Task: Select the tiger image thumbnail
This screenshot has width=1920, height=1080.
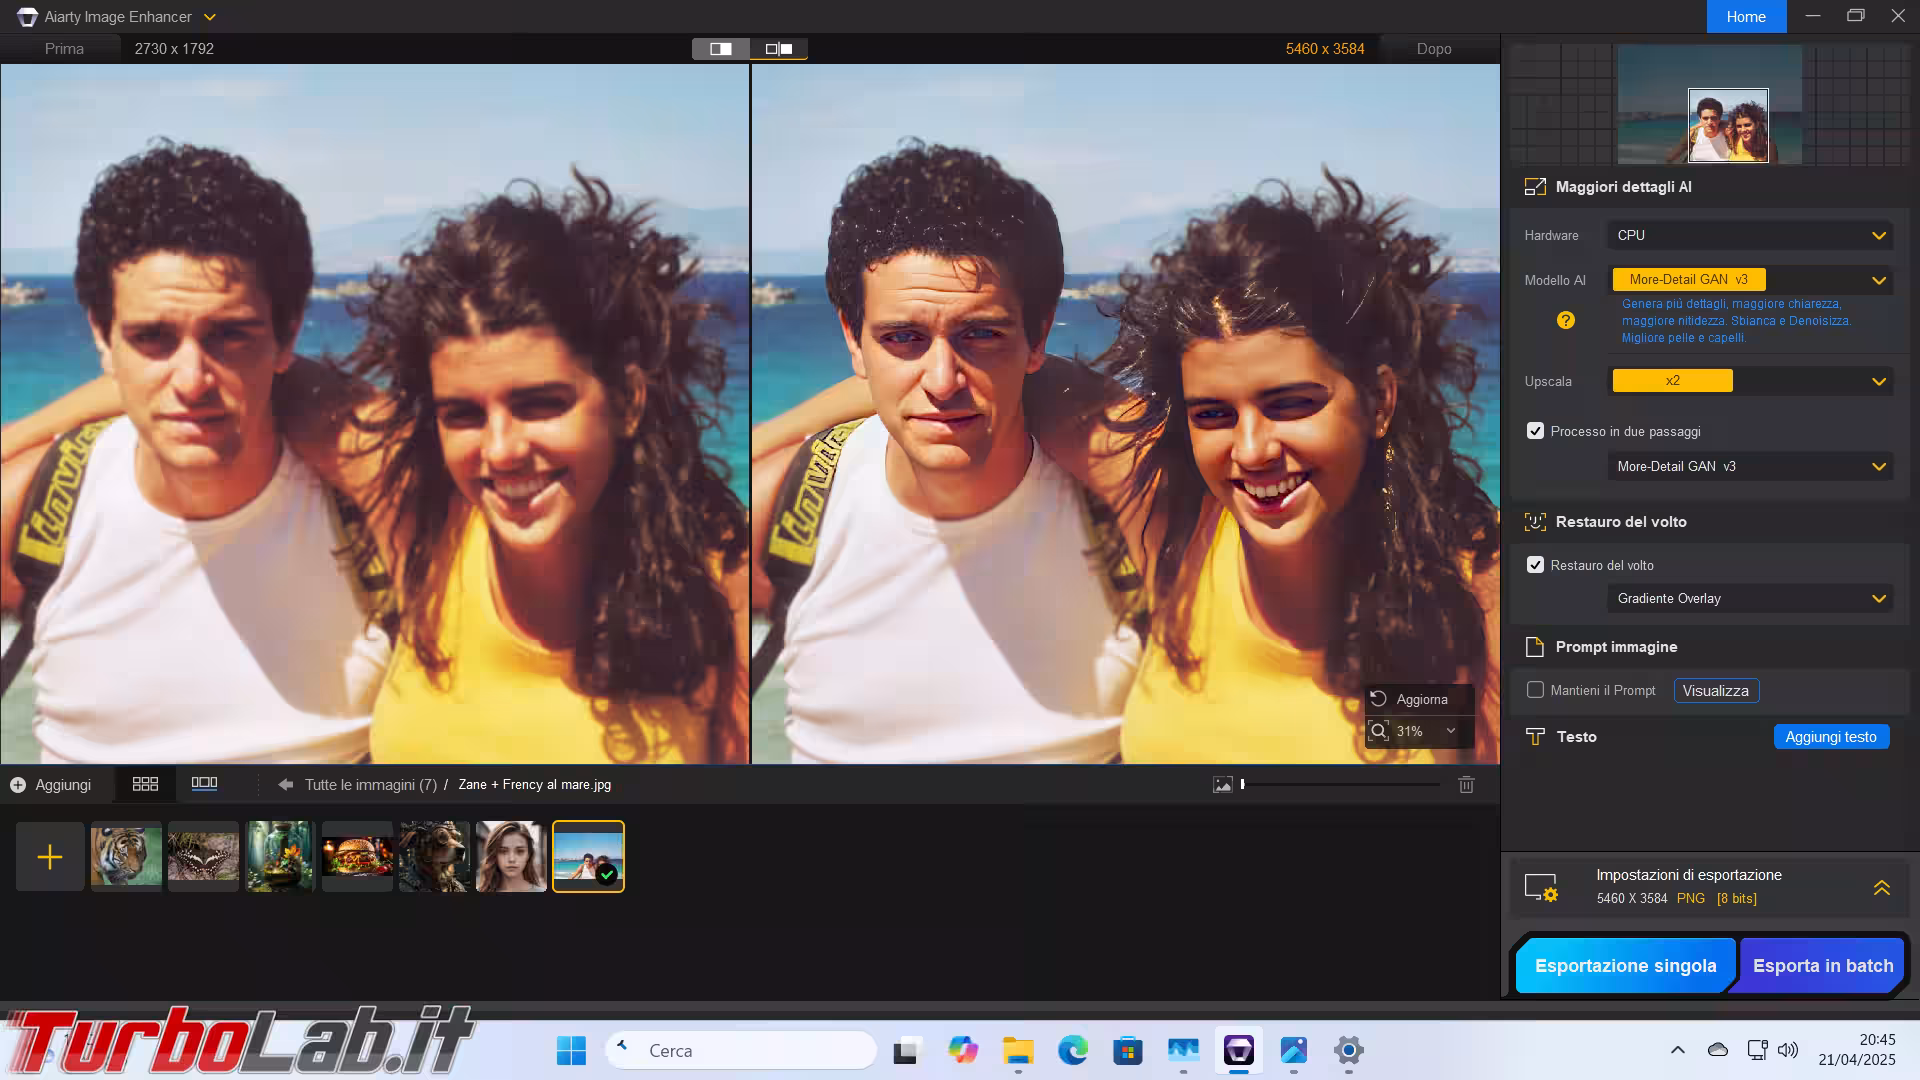Action: coord(126,857)
